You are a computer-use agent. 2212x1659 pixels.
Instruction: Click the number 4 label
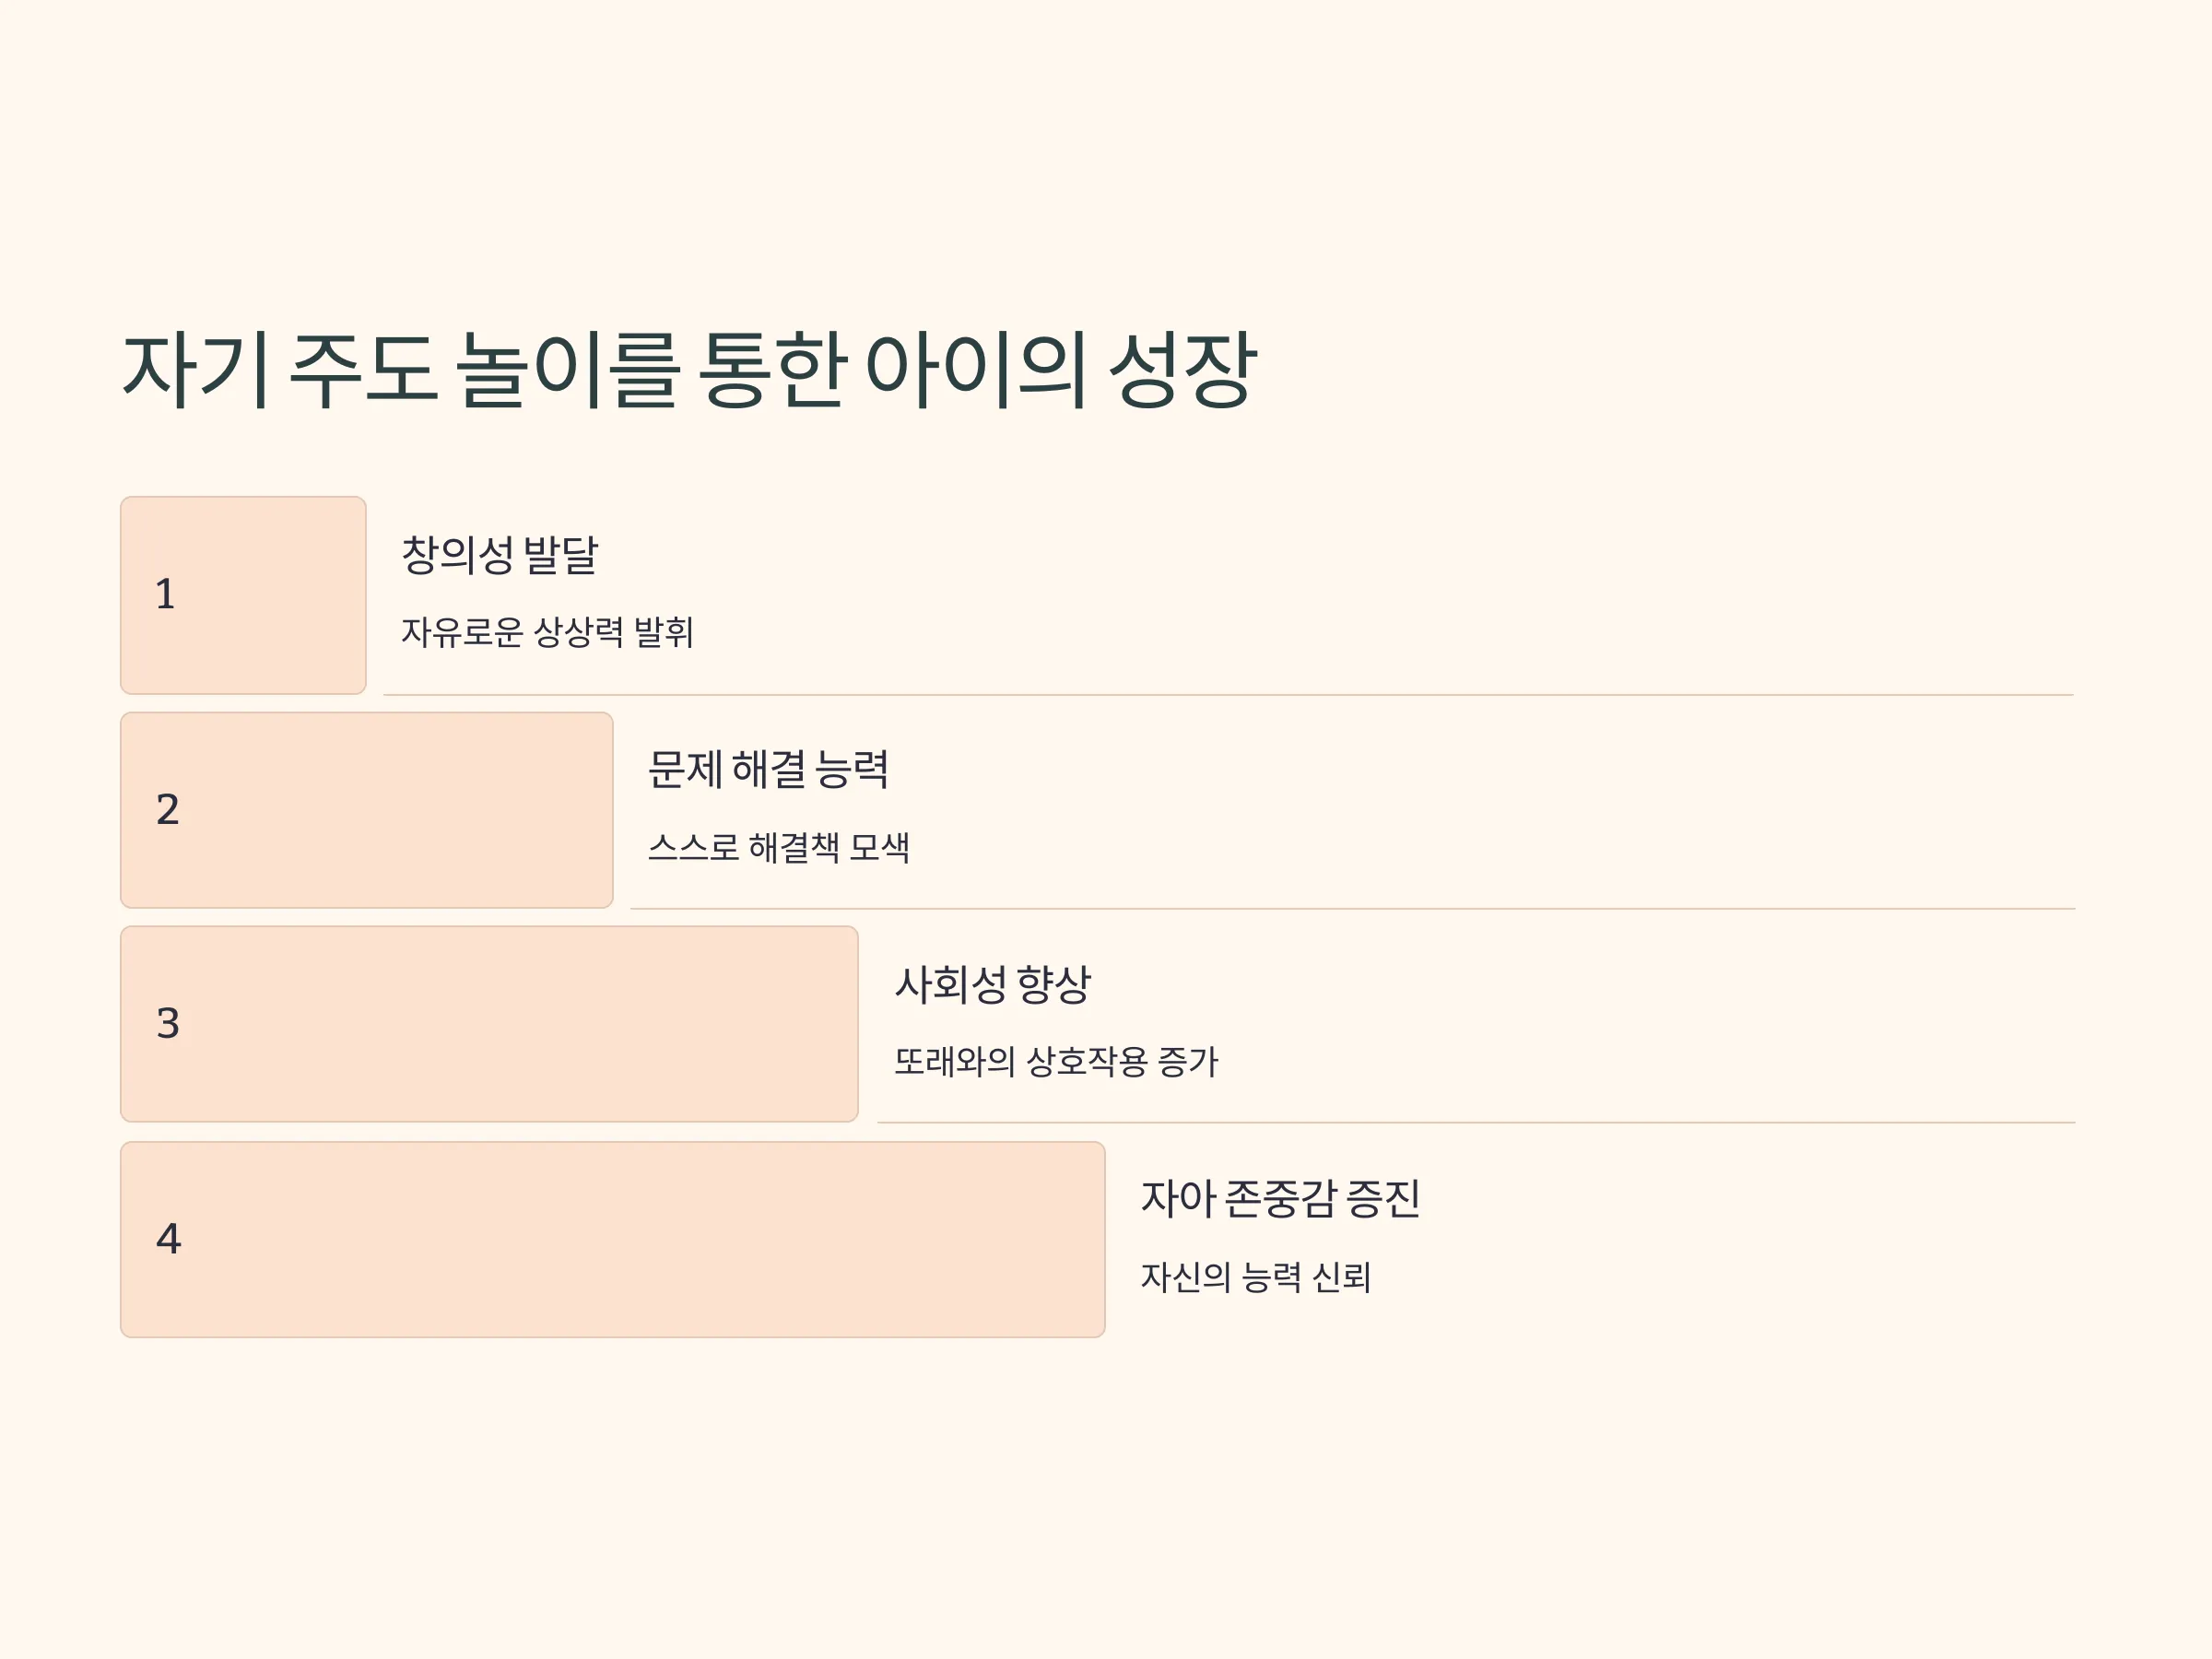coord(168,1239)
